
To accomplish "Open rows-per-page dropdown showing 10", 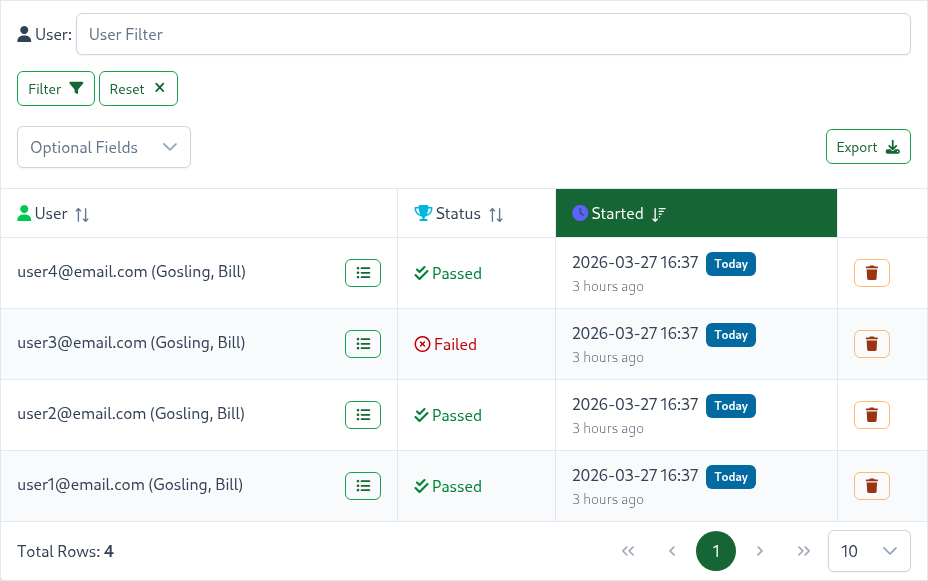I will (x=869, y=551).
